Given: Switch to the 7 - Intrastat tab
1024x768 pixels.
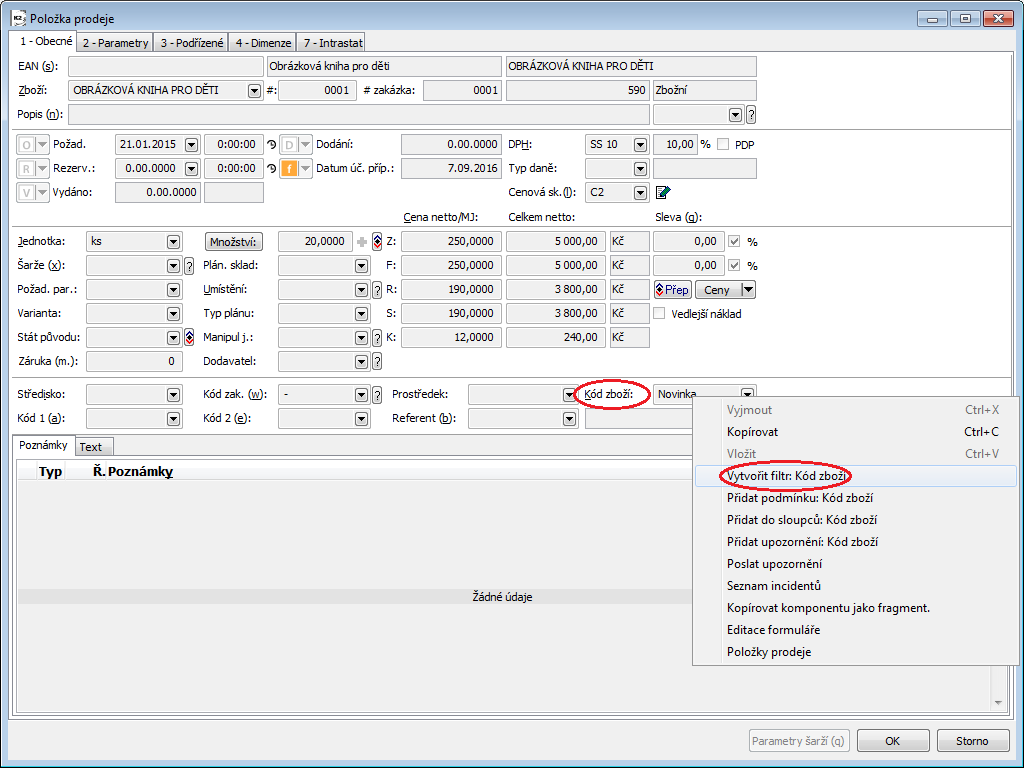Looking at the screenshot, I should pyautogui.click(x=332, y=42).
